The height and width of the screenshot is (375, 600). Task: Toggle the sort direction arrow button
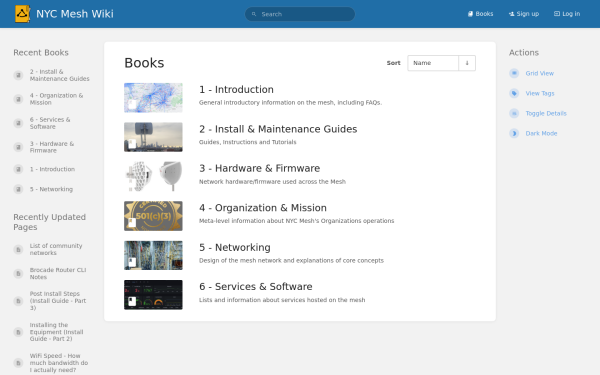(467, 63)
